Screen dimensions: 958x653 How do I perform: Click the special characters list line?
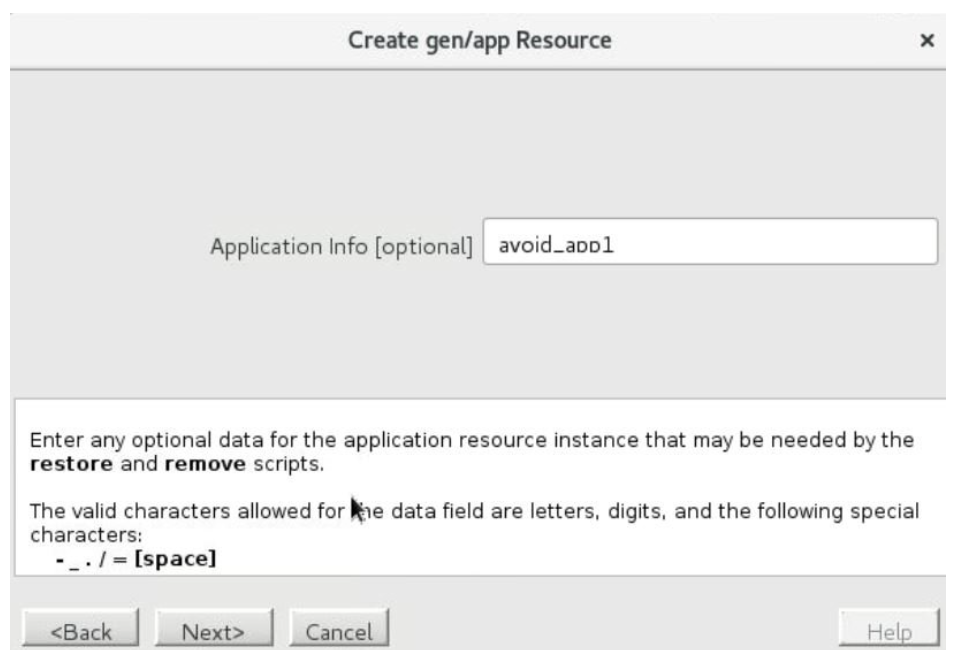[135, 558]
